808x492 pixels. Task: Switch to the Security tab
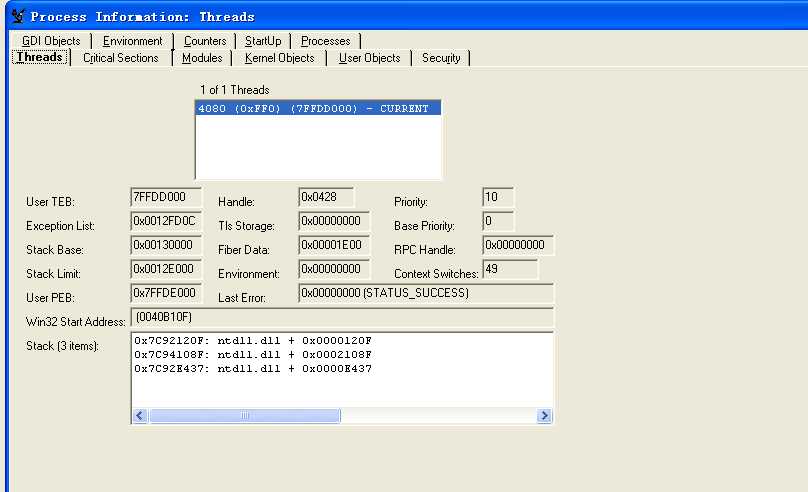point(441,58)
